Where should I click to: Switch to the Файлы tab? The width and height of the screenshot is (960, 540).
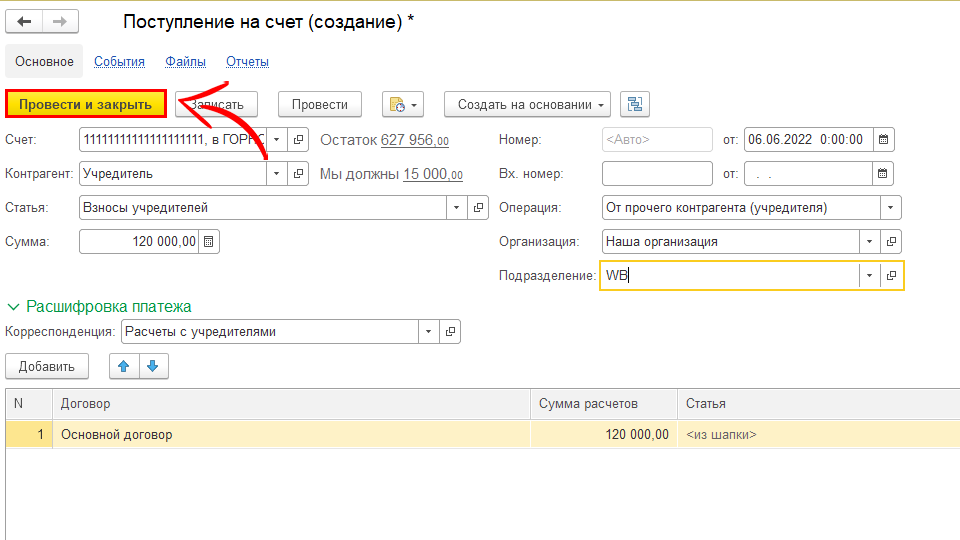coord(185,62)
